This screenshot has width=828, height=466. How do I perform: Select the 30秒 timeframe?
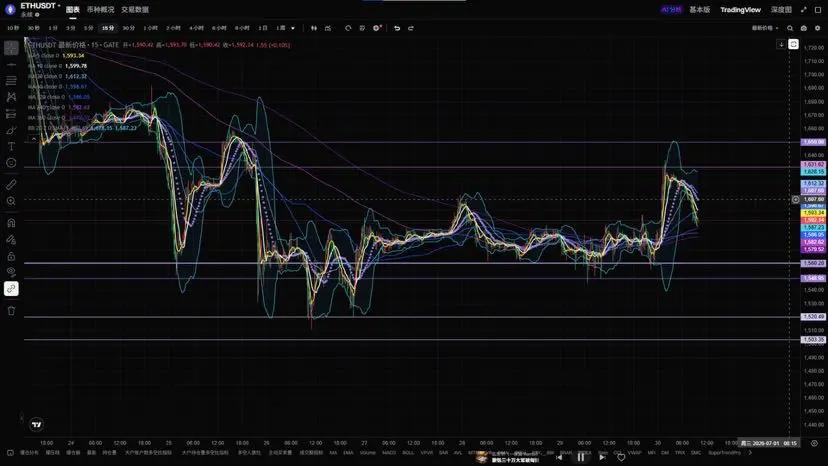pyautogui.click(x=34, y=28)
